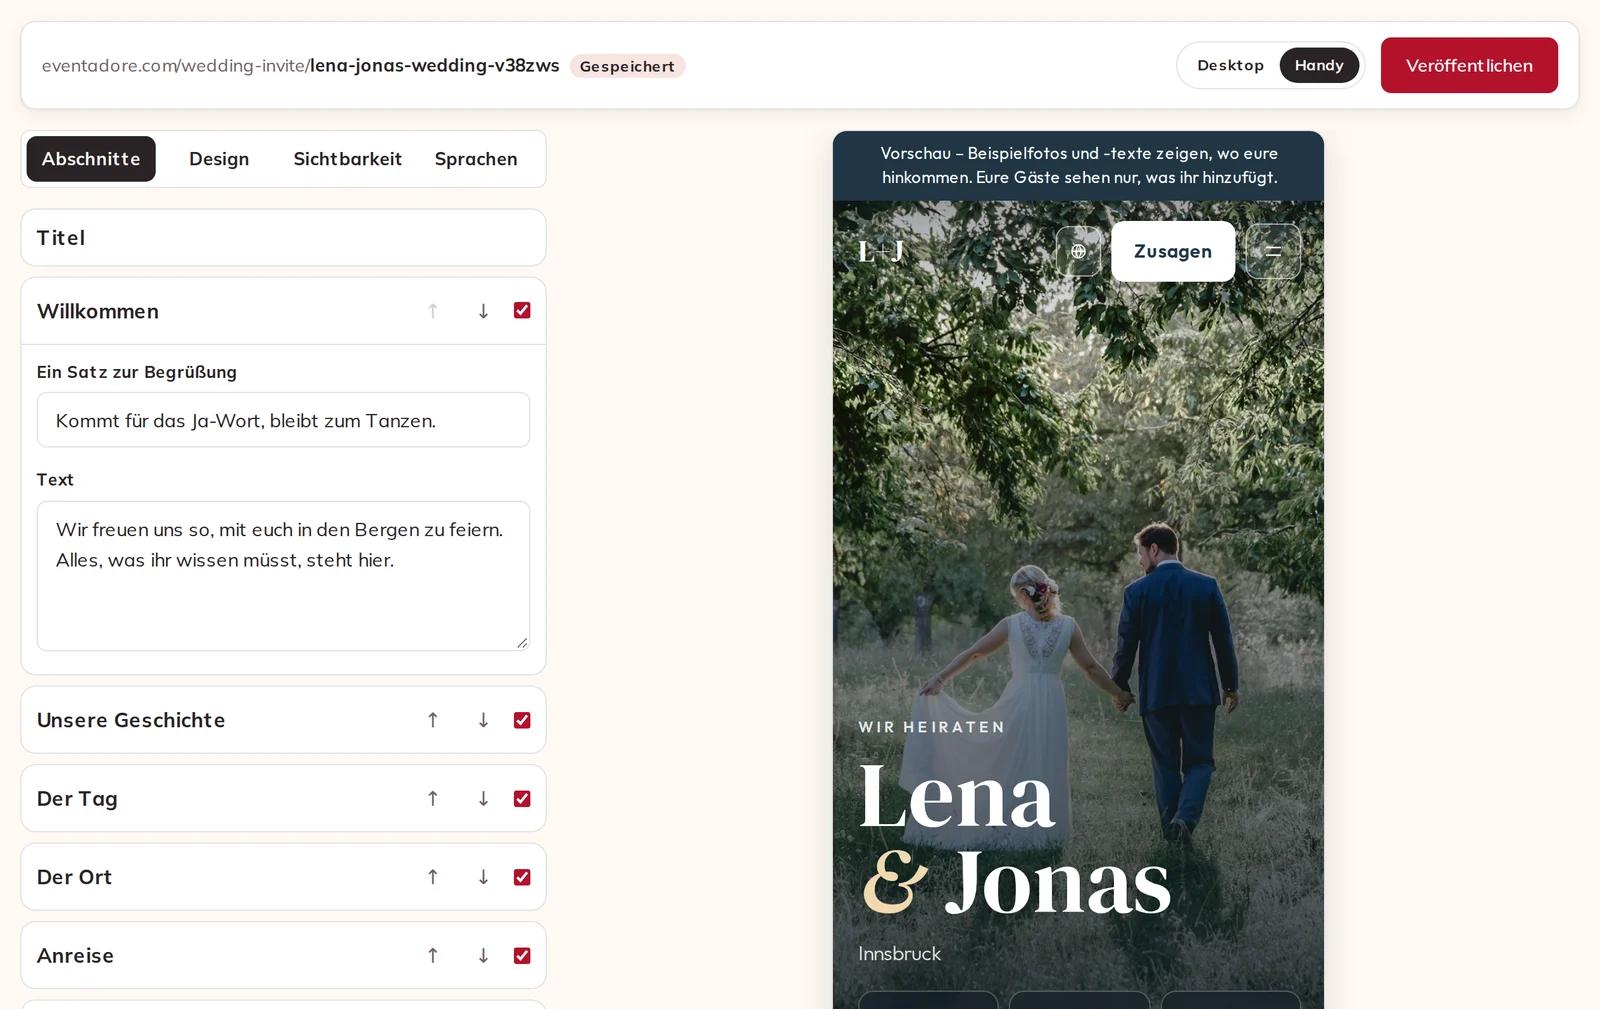This screenshot has width=1600, height=1009.
Task: Open language globe icon in preview
Action: tap(1078, 251)
